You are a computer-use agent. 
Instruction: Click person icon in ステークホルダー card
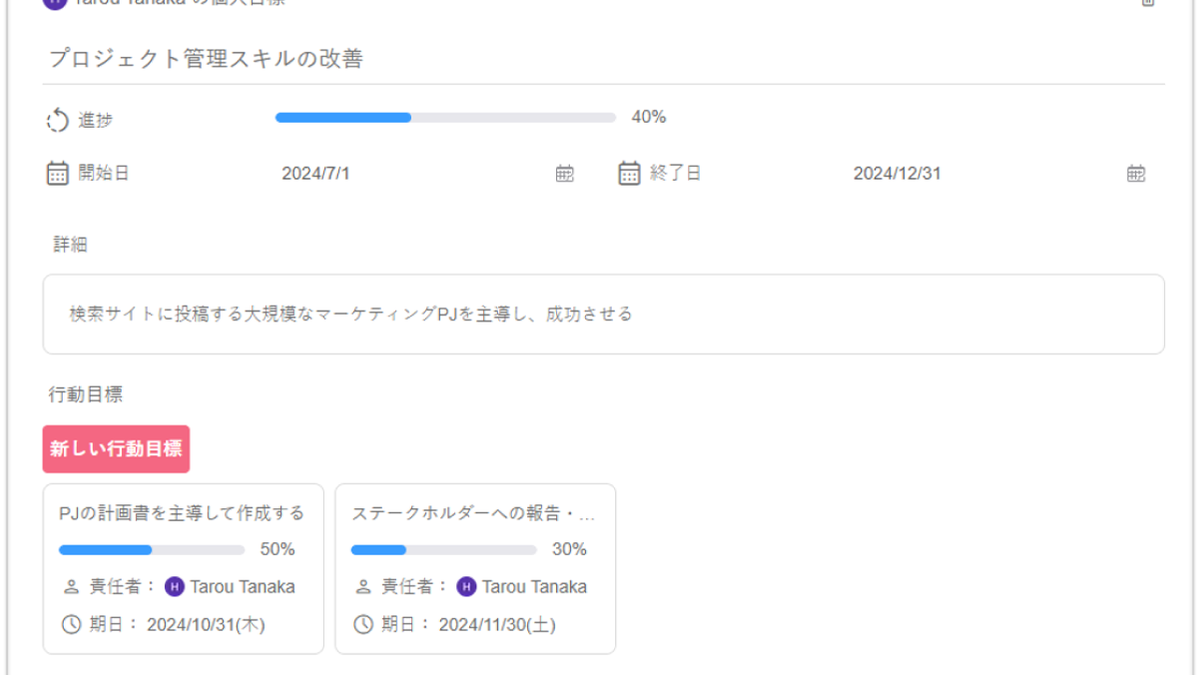point(363,587)
